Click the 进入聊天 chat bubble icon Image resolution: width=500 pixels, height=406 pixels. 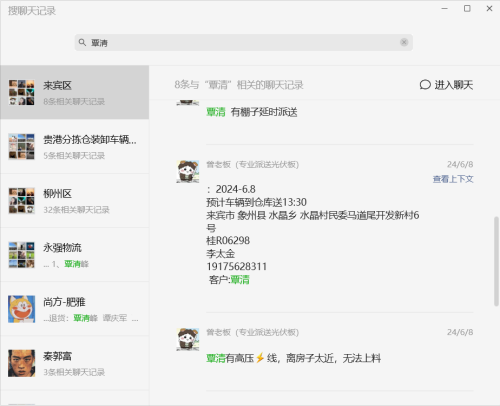[x=425, y=85]
